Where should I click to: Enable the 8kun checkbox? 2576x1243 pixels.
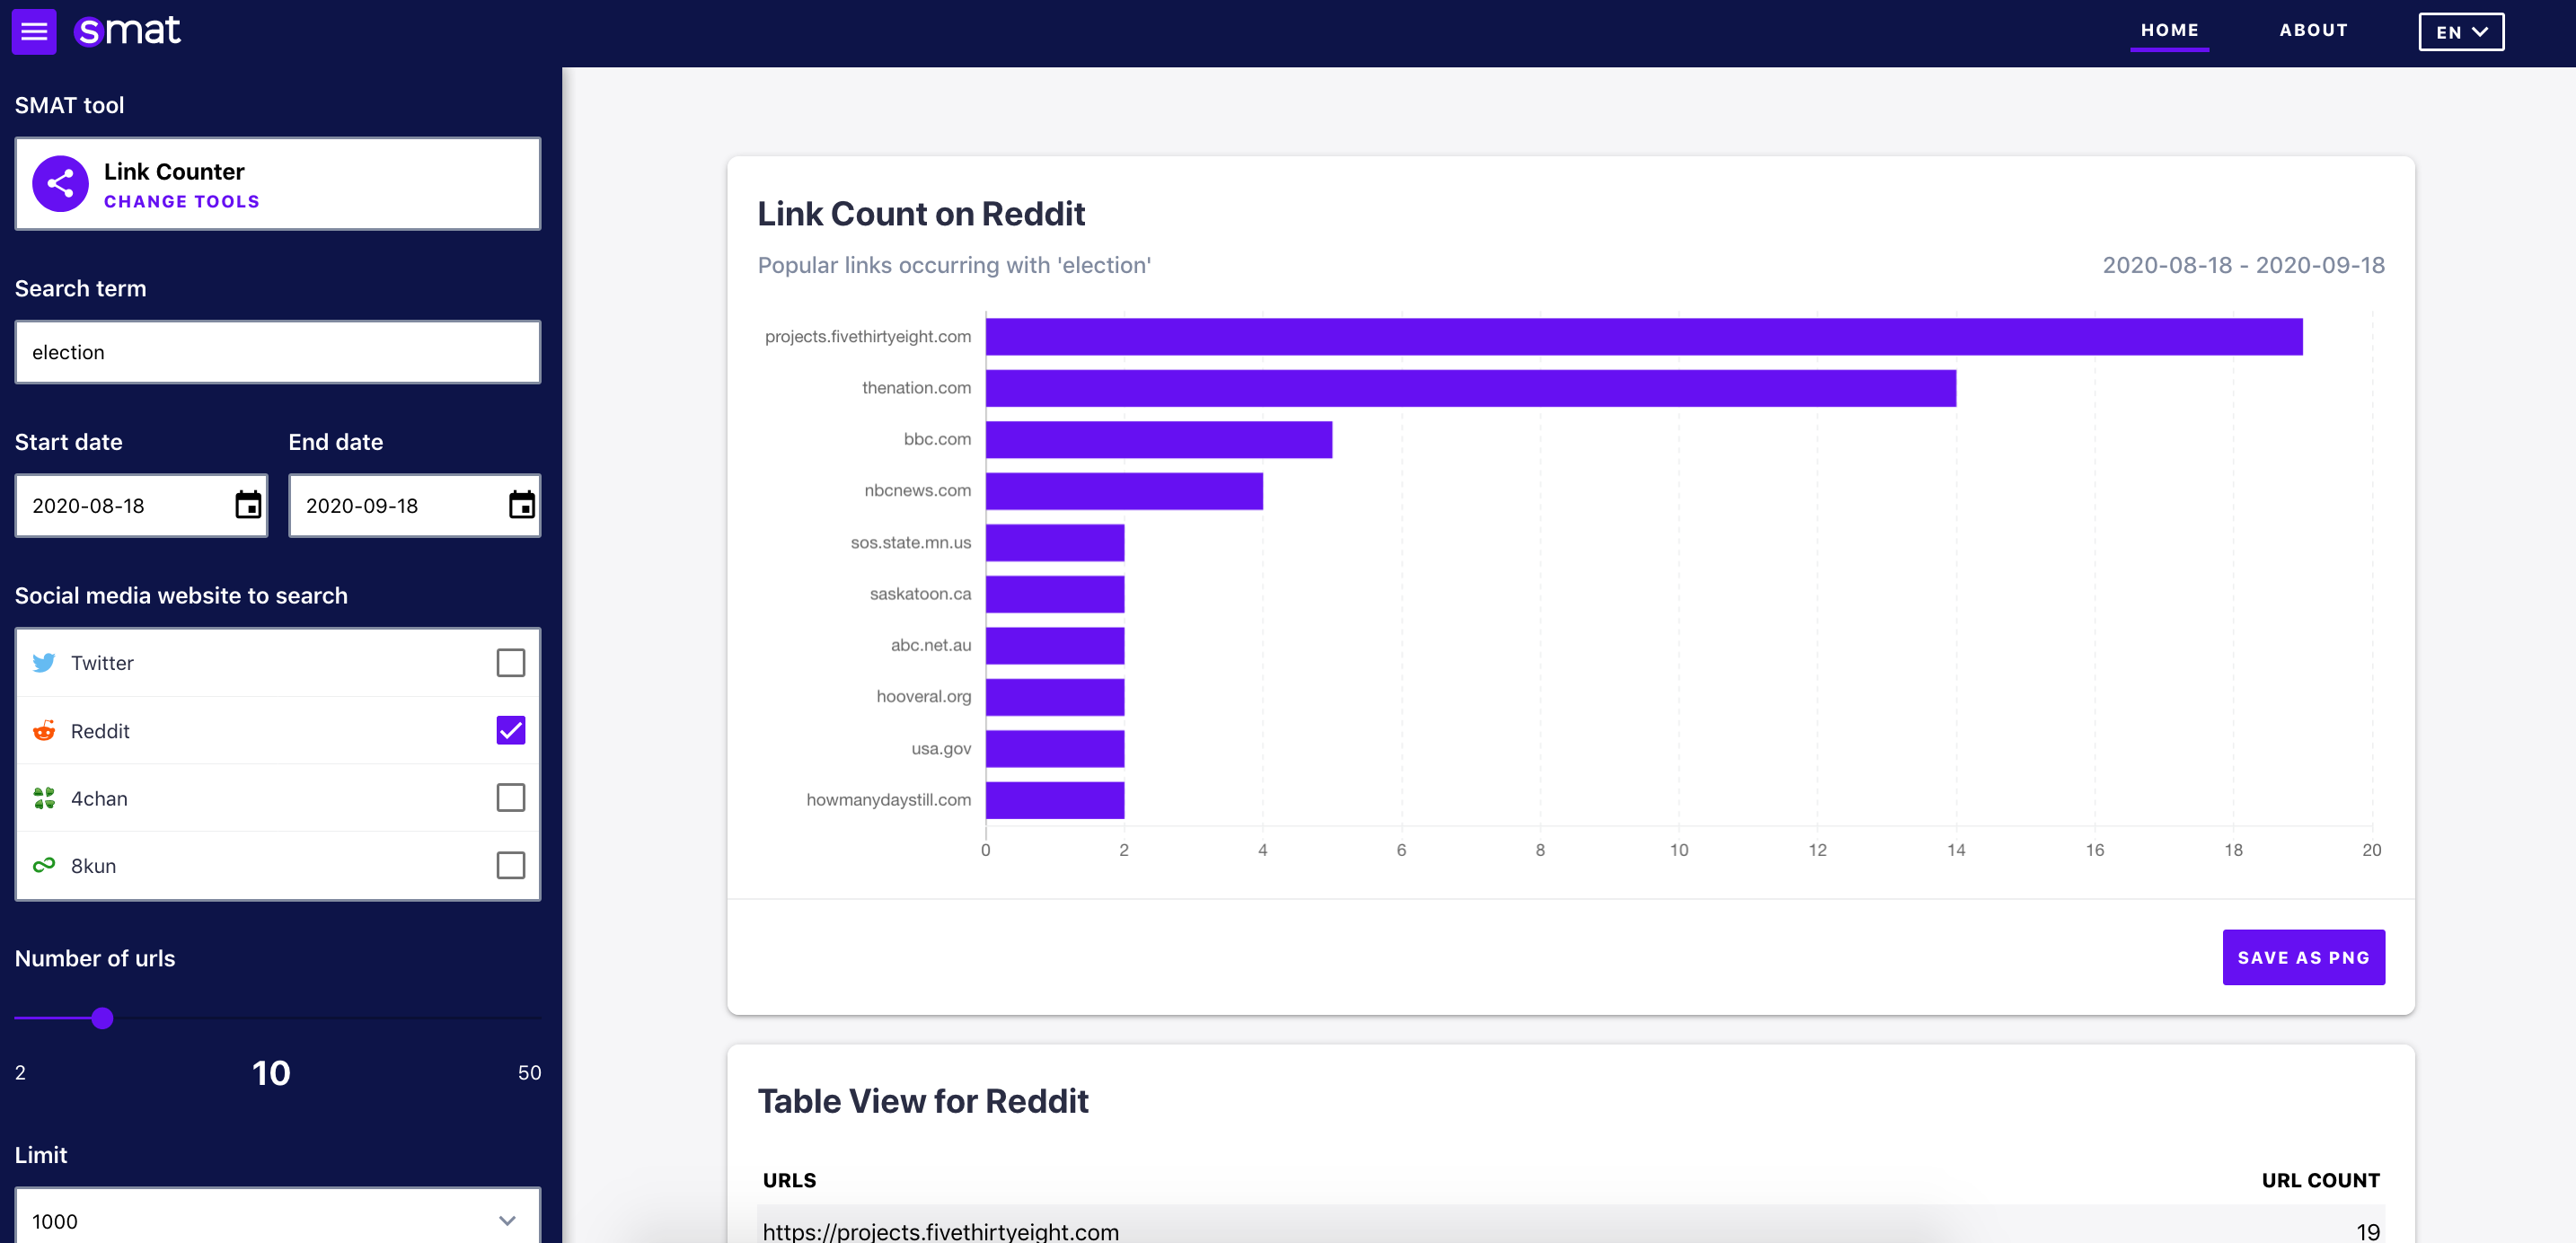[x=510, y=865]
